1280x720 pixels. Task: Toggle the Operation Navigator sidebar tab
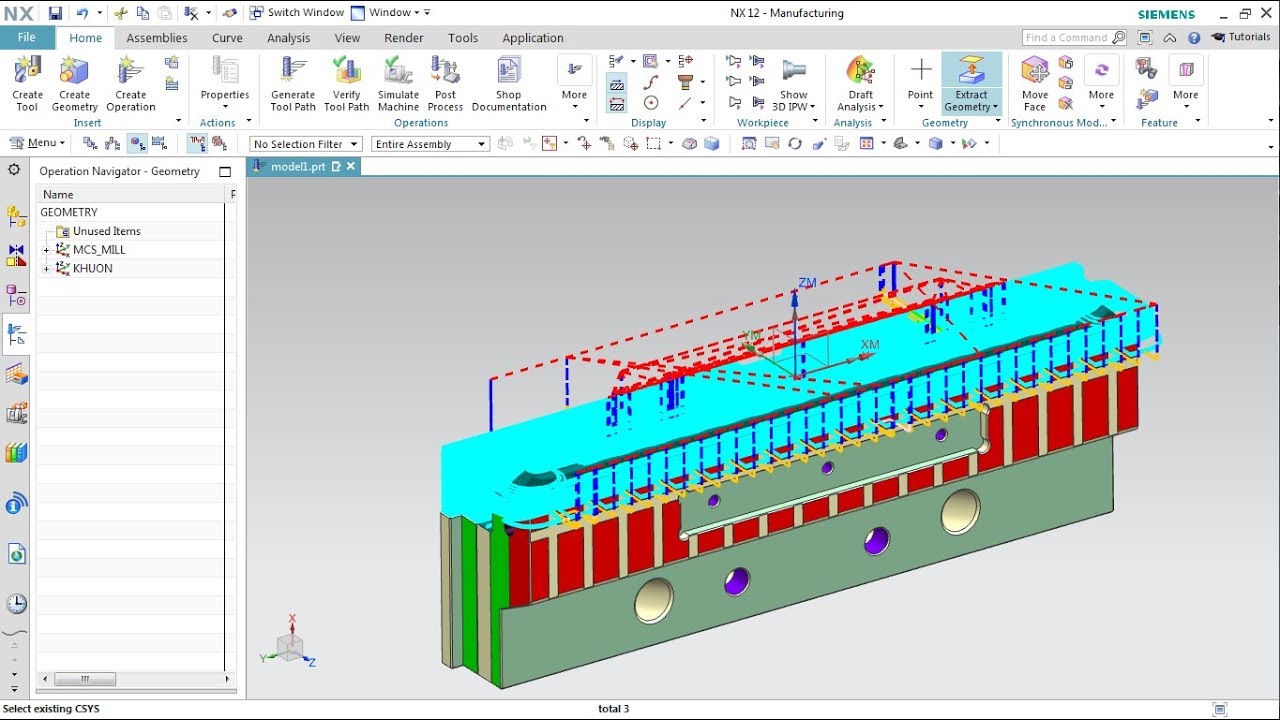click(16, 335)
